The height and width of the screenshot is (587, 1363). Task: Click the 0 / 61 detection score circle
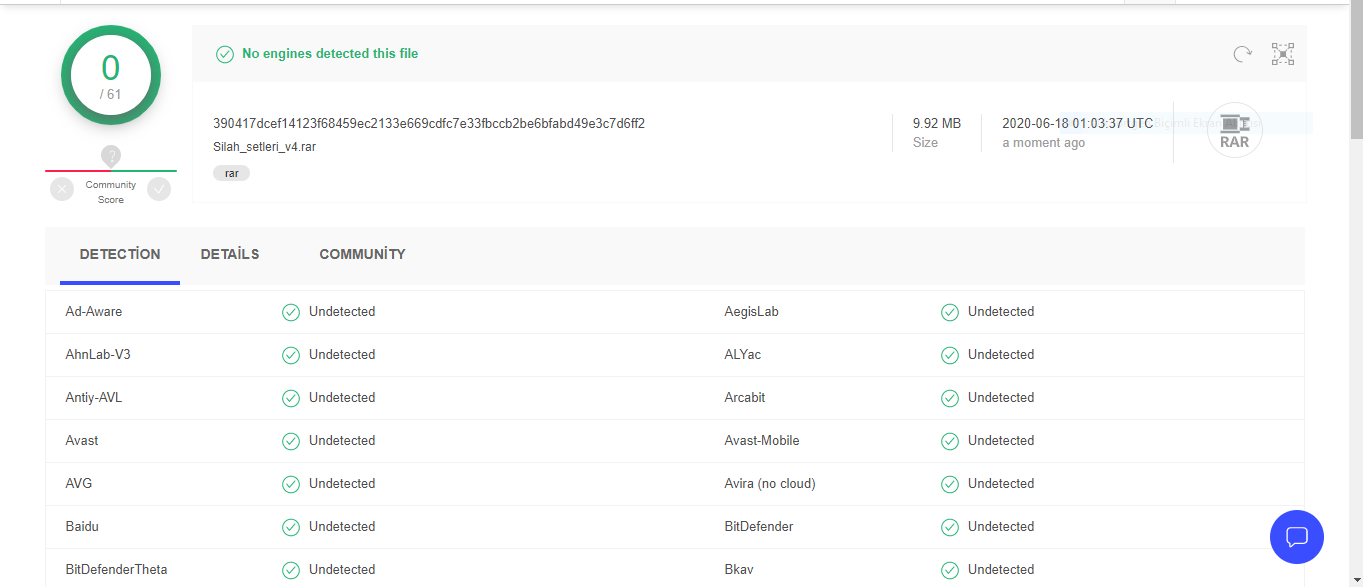(x=111, y=75)
